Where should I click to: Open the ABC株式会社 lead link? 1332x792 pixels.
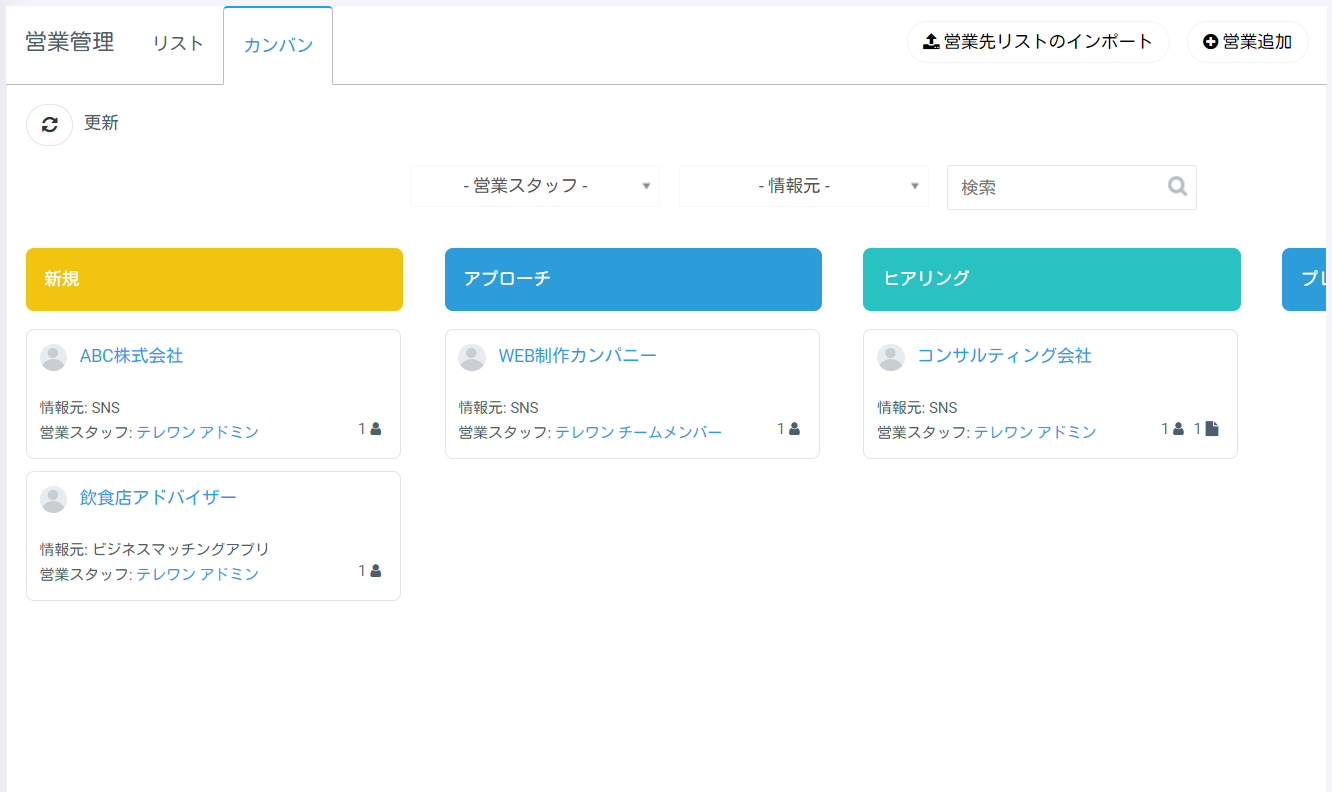pyautogui.click(x=131, y=356)
